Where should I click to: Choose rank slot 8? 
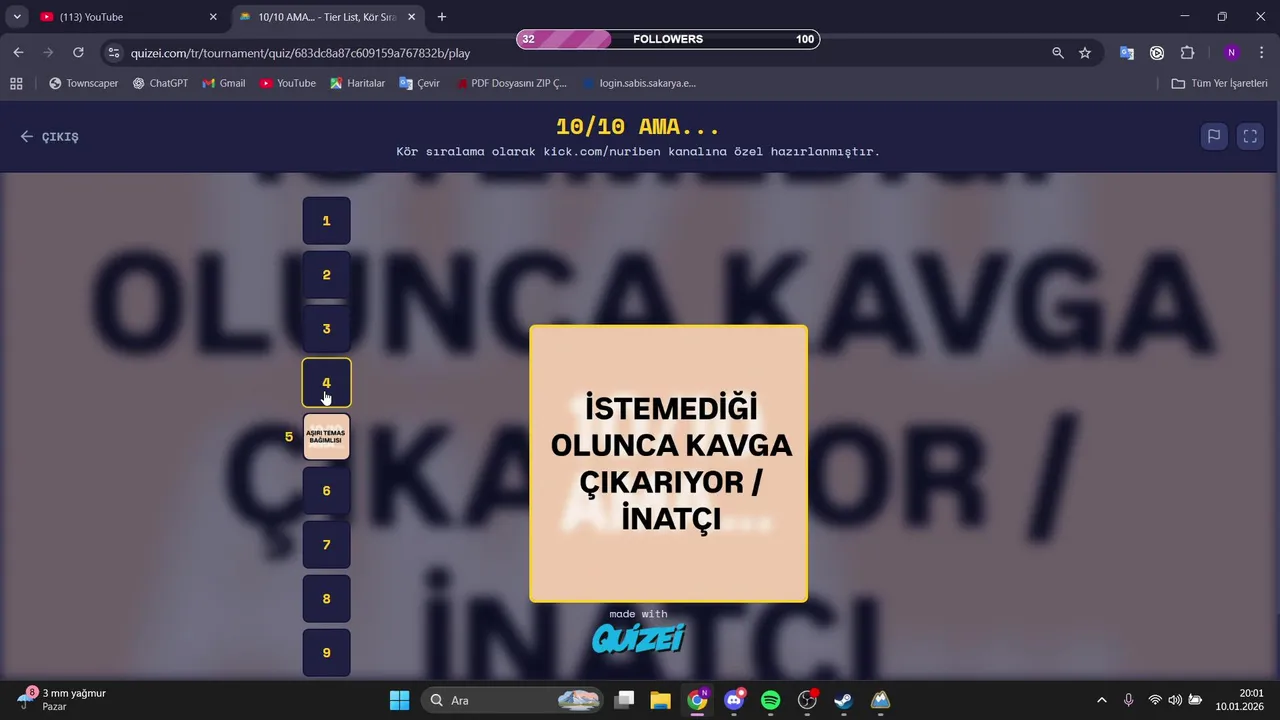[326, 598]
